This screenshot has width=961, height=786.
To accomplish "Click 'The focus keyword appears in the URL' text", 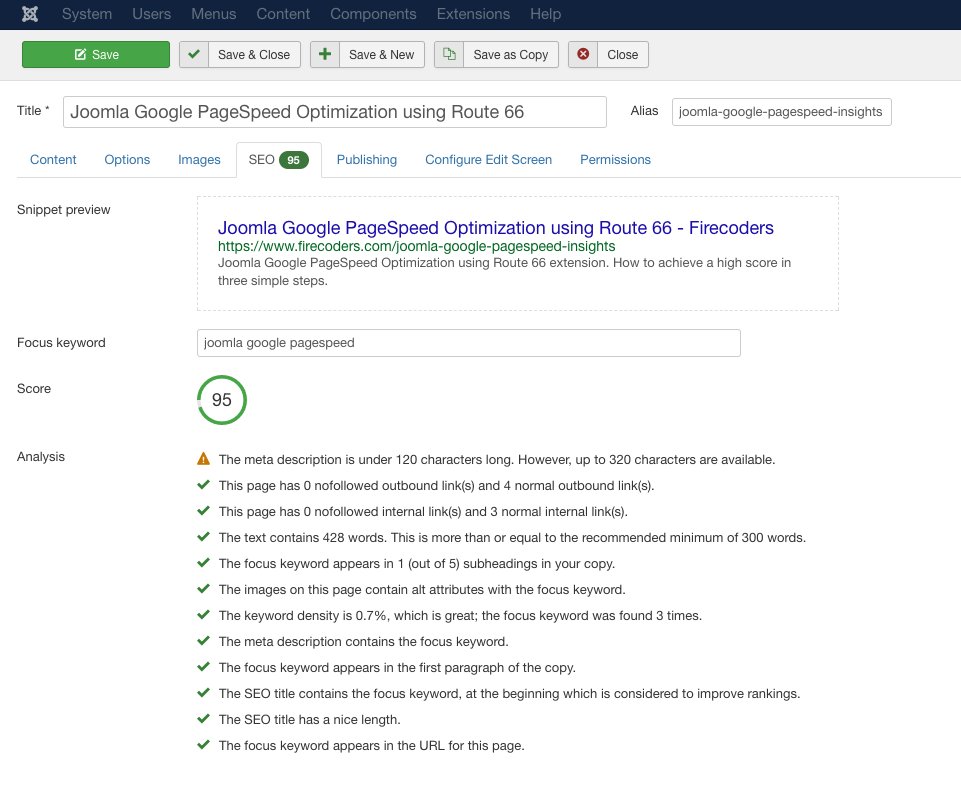I will point(371,746).
